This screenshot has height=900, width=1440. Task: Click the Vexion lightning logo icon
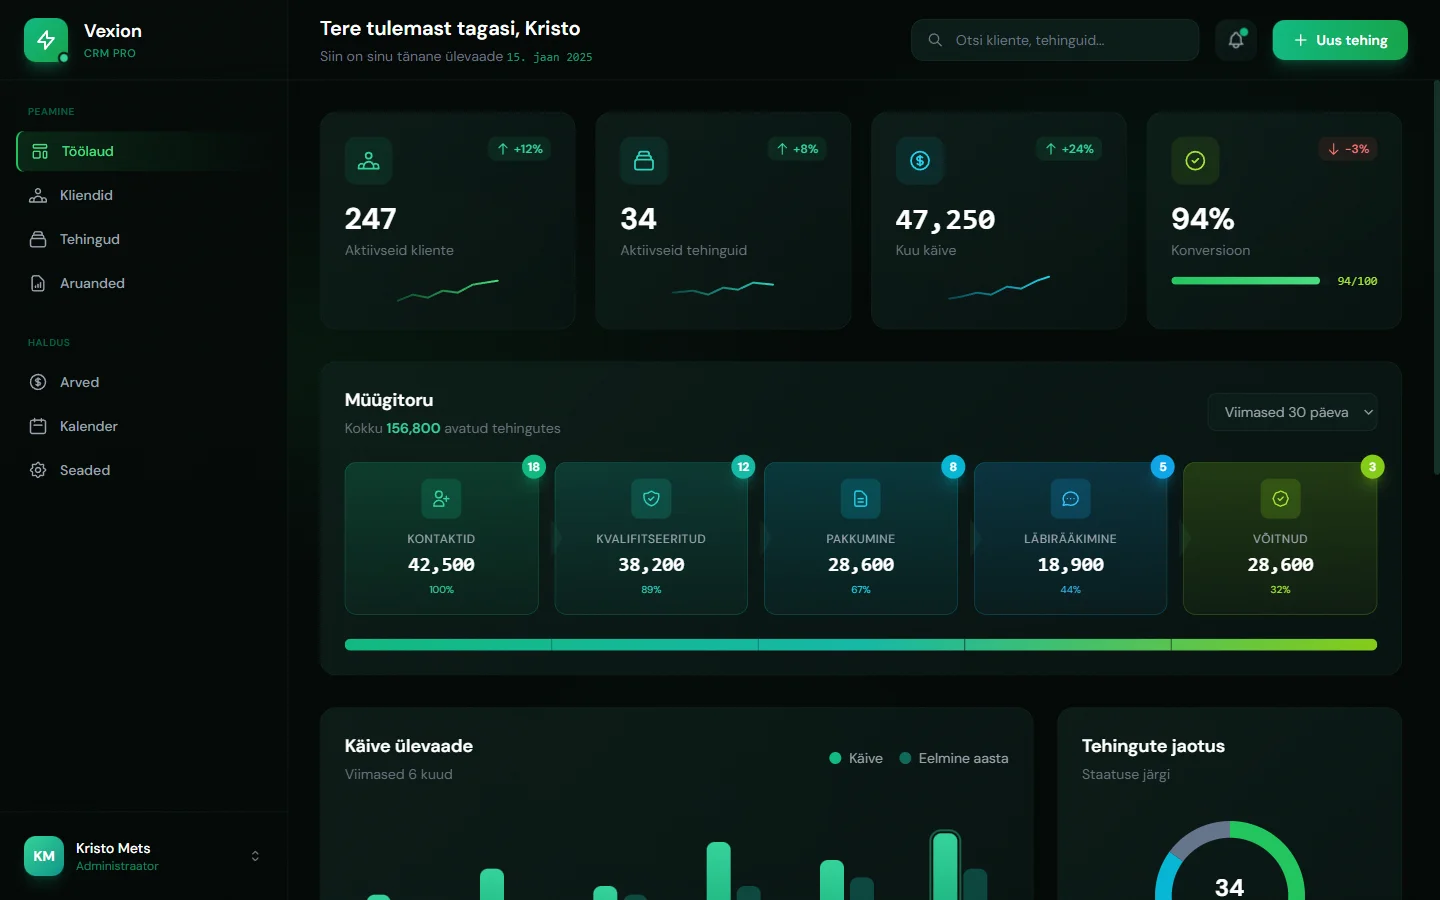(x=46, y=40)
